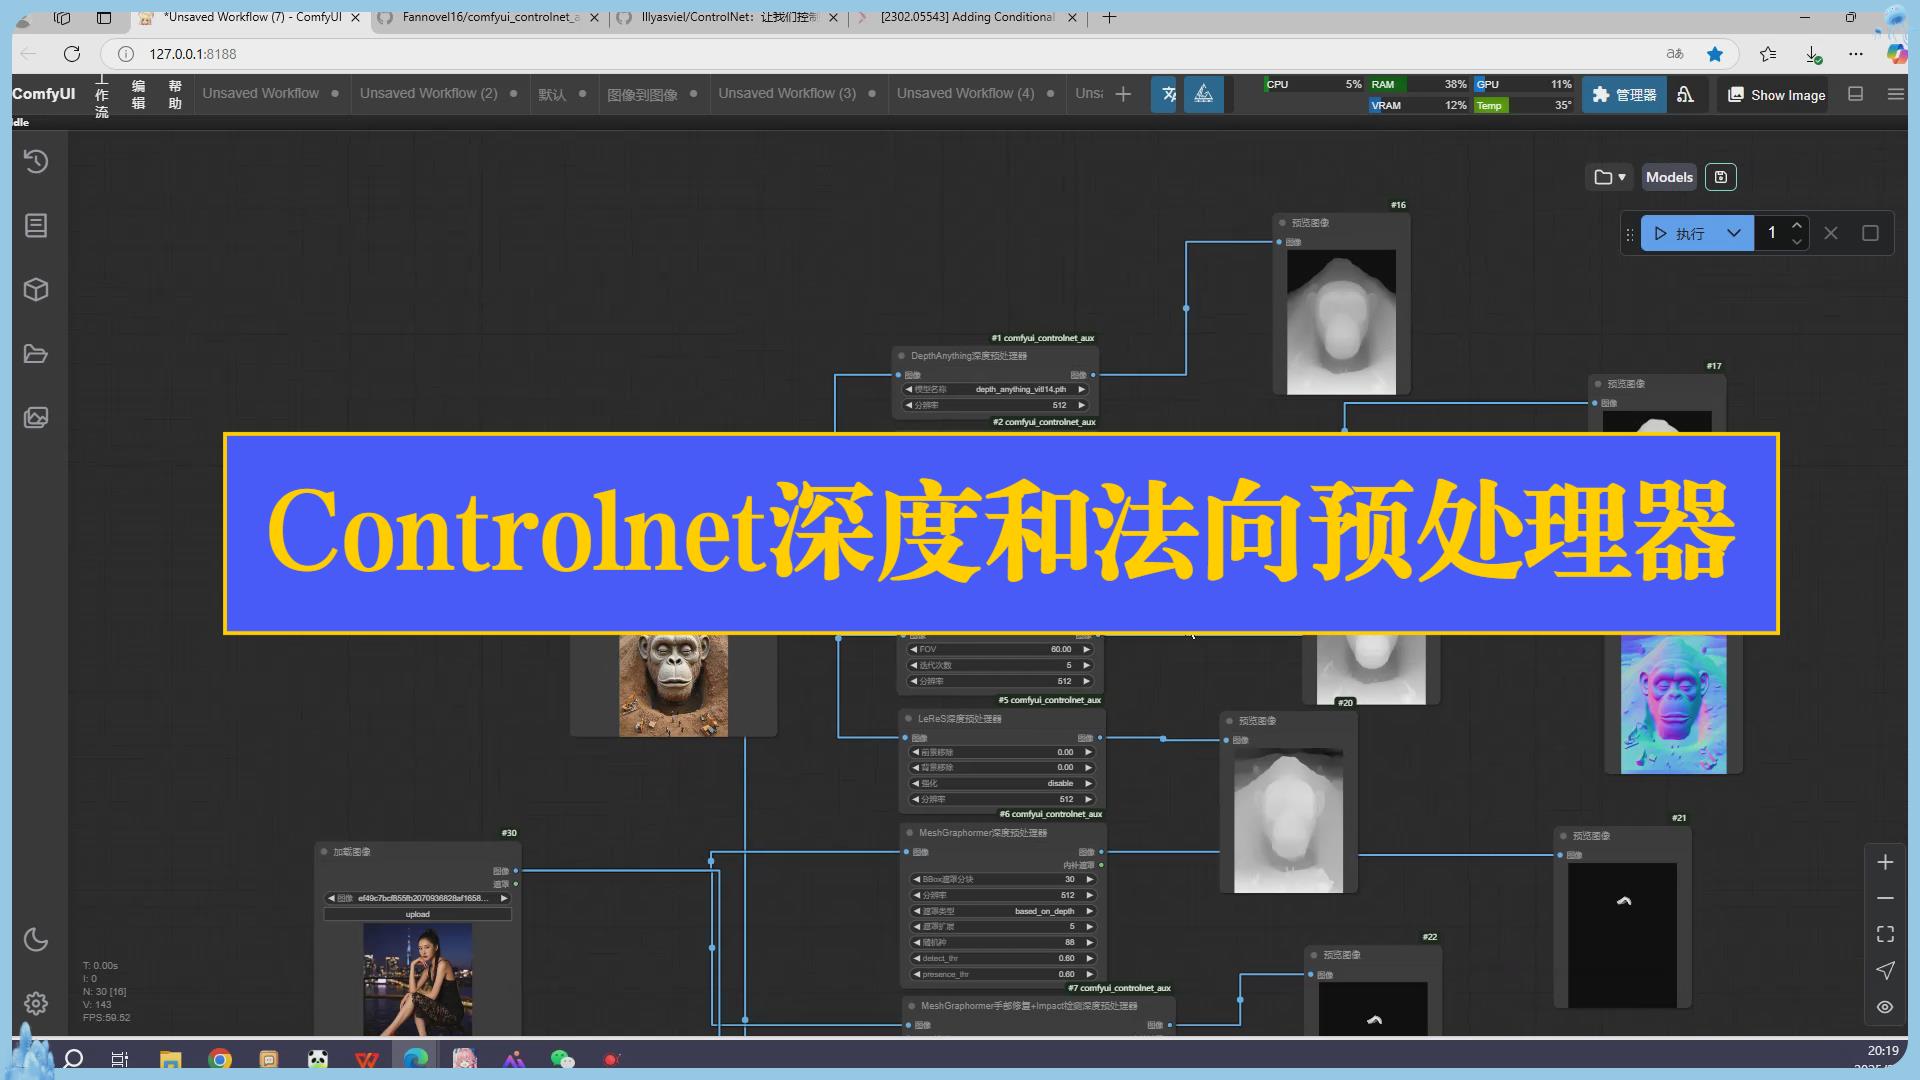Click next arrow on model name widget

click(1081, 390)
